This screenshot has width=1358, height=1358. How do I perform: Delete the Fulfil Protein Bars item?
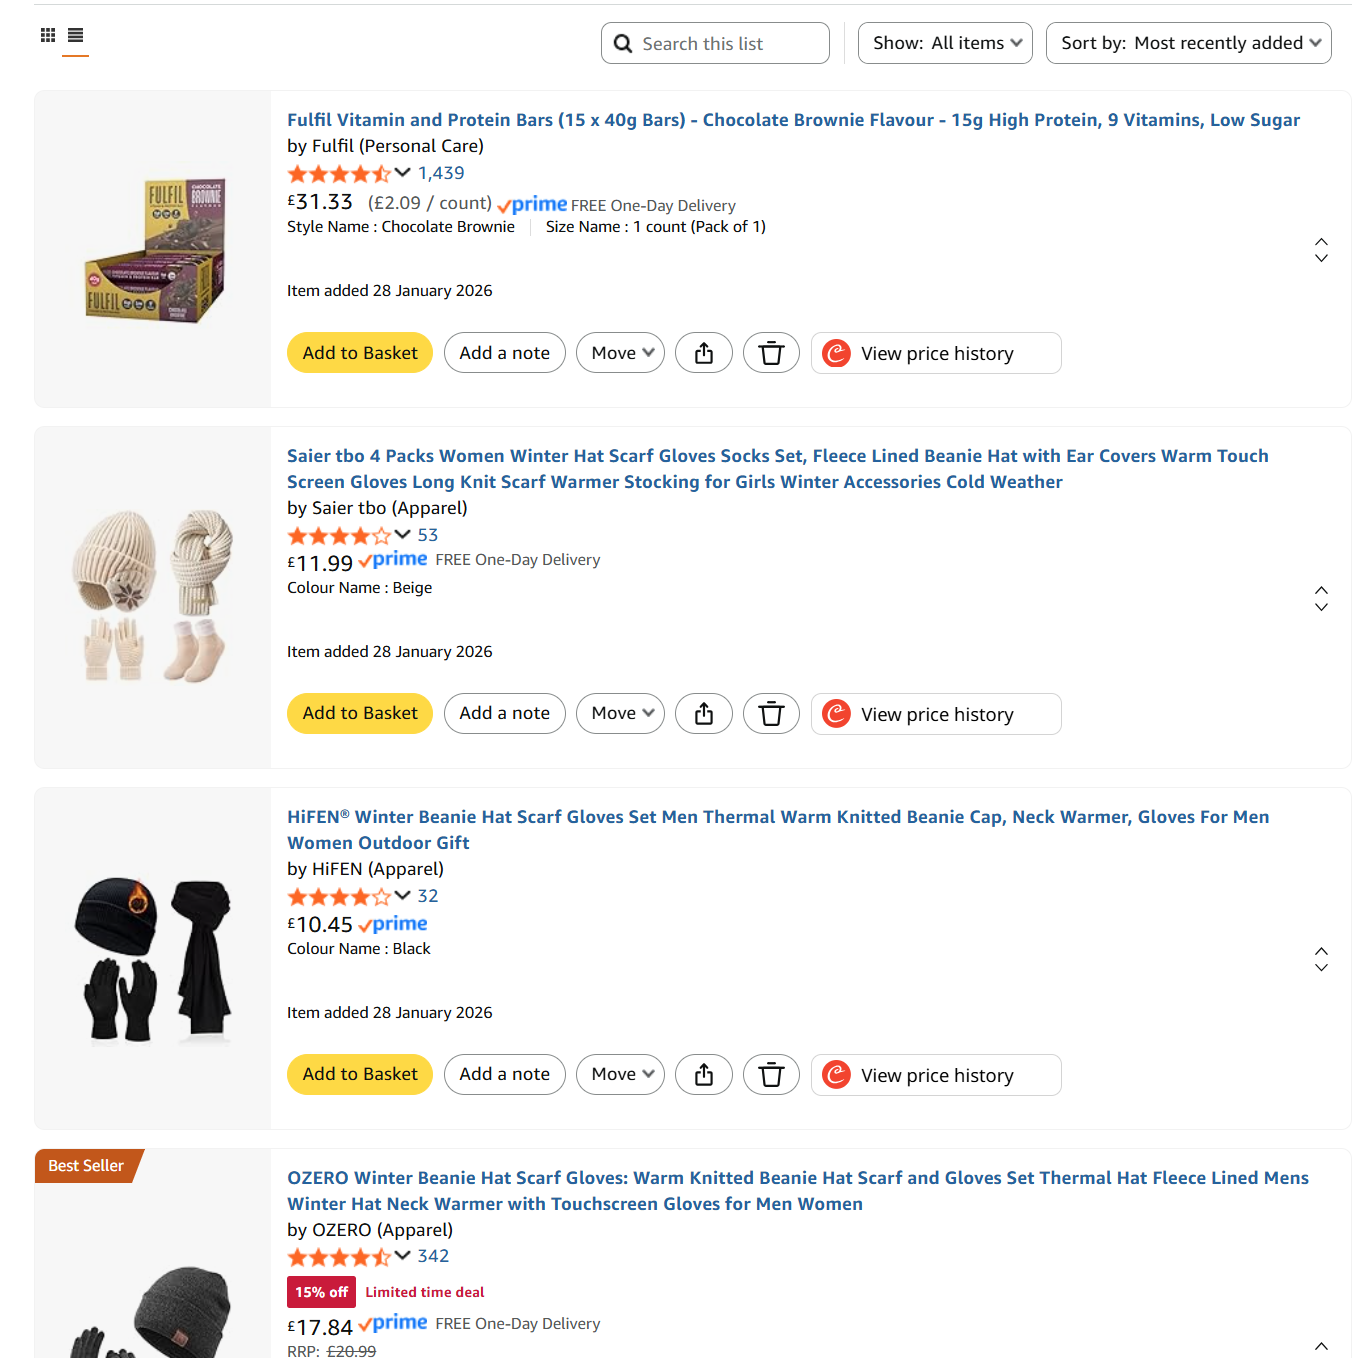click(x=771, y=353)
